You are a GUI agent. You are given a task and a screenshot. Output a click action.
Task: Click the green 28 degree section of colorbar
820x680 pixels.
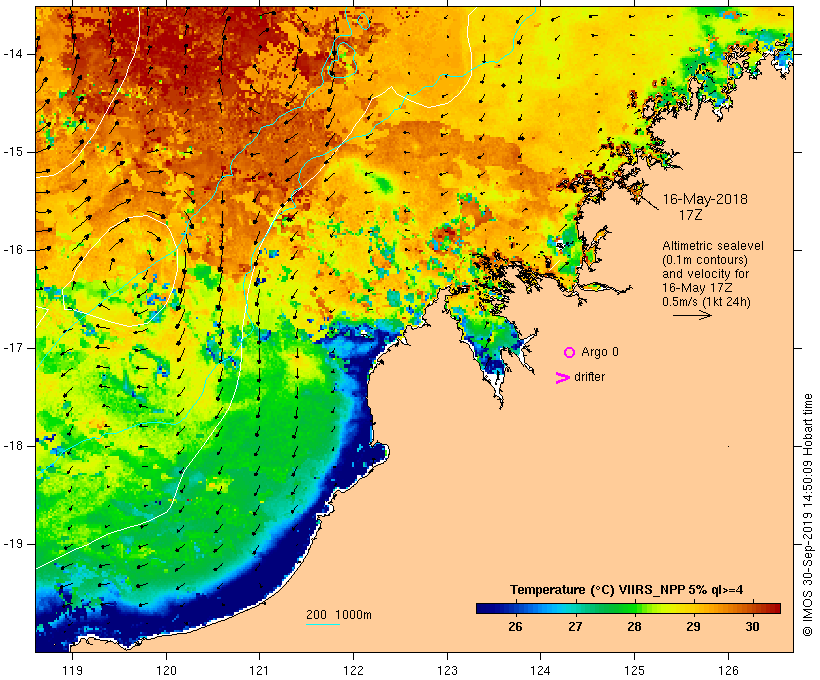coord(634,608)
